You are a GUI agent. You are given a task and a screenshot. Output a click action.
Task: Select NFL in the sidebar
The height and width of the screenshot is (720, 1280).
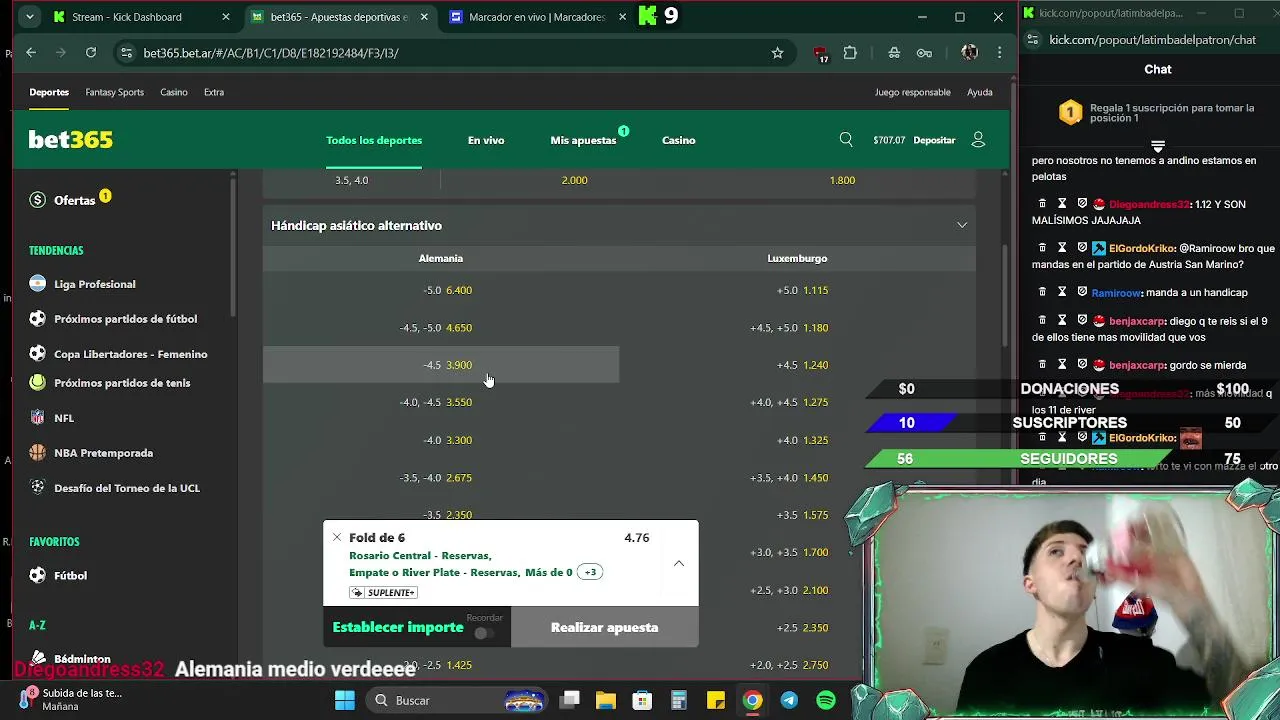(64, 418)
